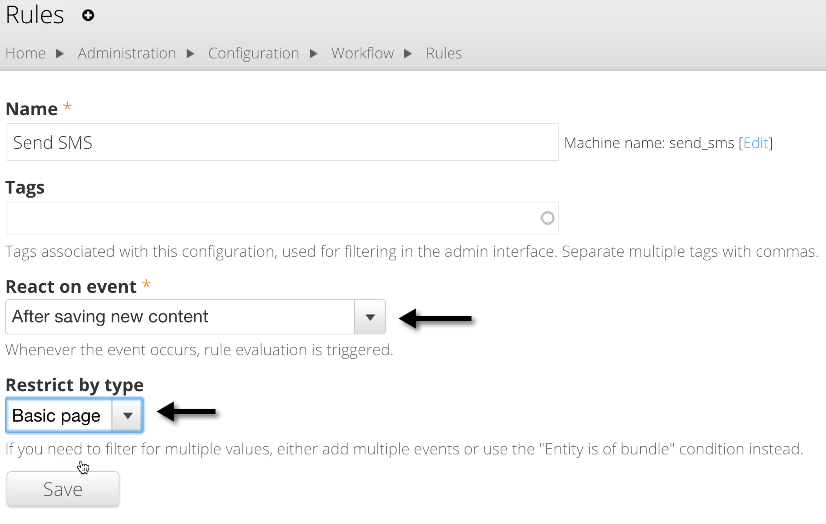Image resolution: width=826 pixels, height=524 pixels.
Task: Click the 'Restrict by type' label
Action: (x=74, y=384)
